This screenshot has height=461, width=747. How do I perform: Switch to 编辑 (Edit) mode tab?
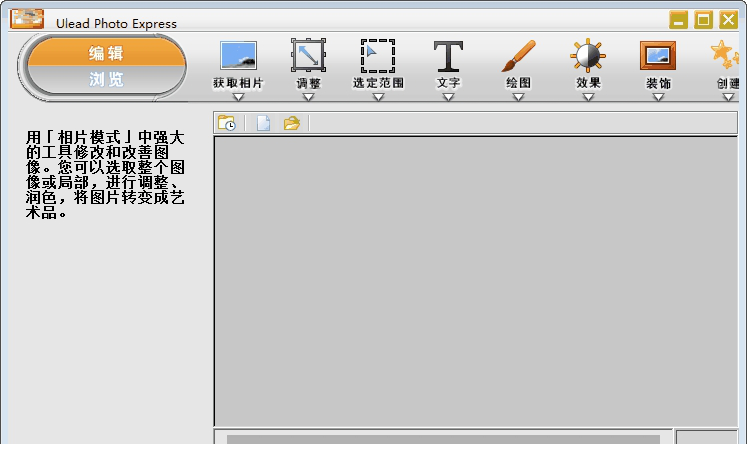[x=106, y=52]
